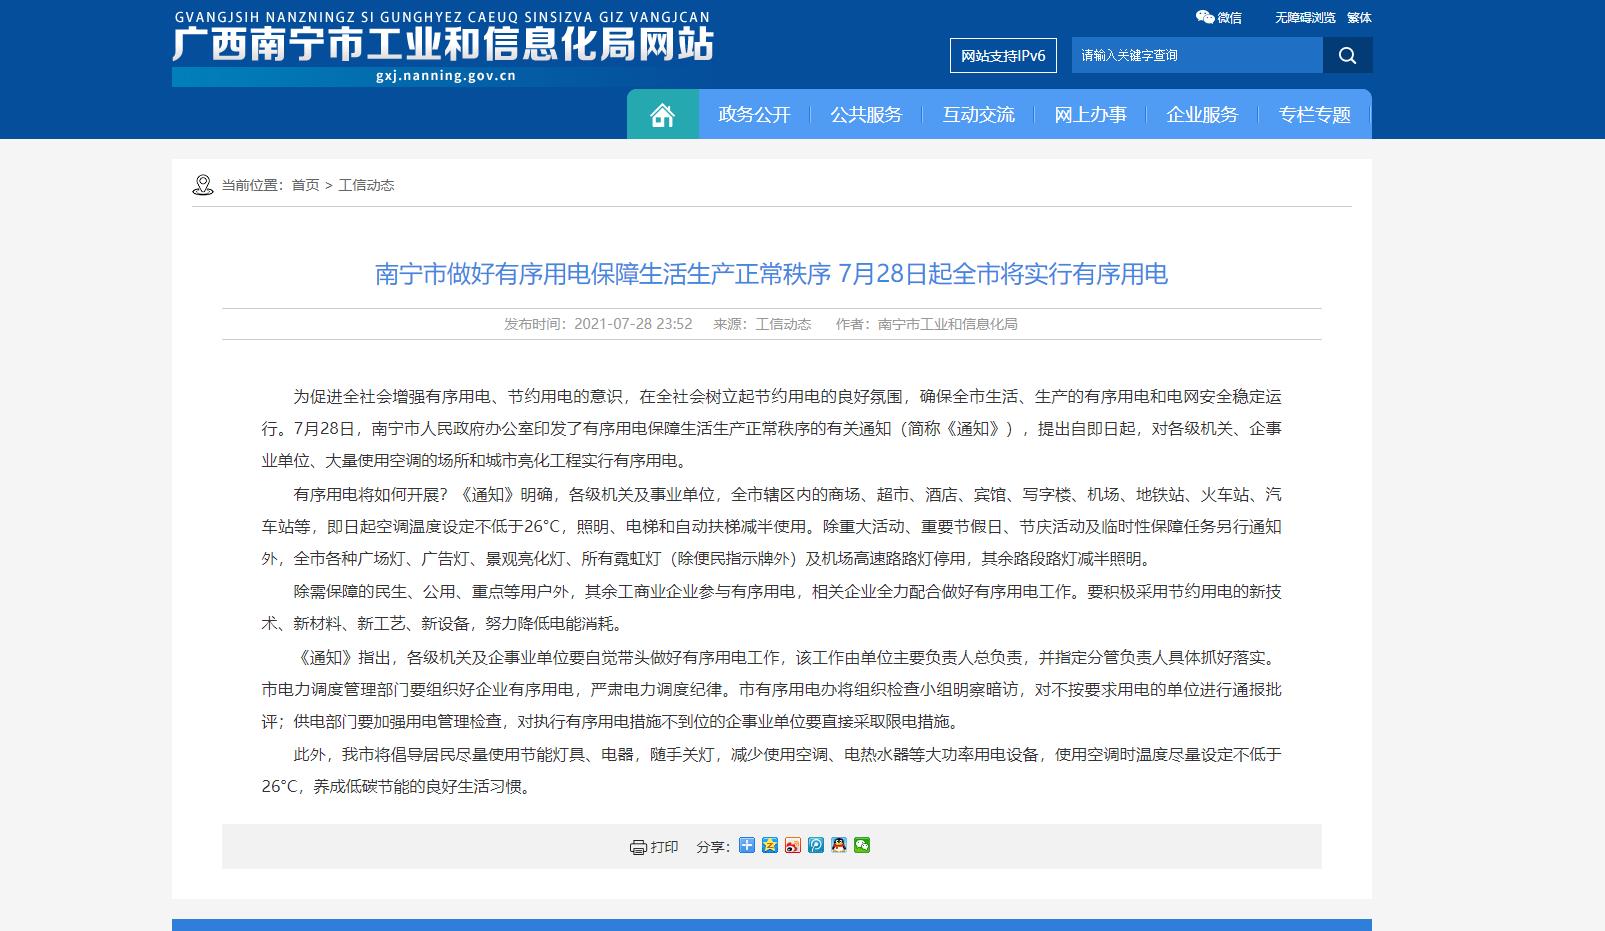
Task: Open the 公共服务 menu
Action: (866, 115)
